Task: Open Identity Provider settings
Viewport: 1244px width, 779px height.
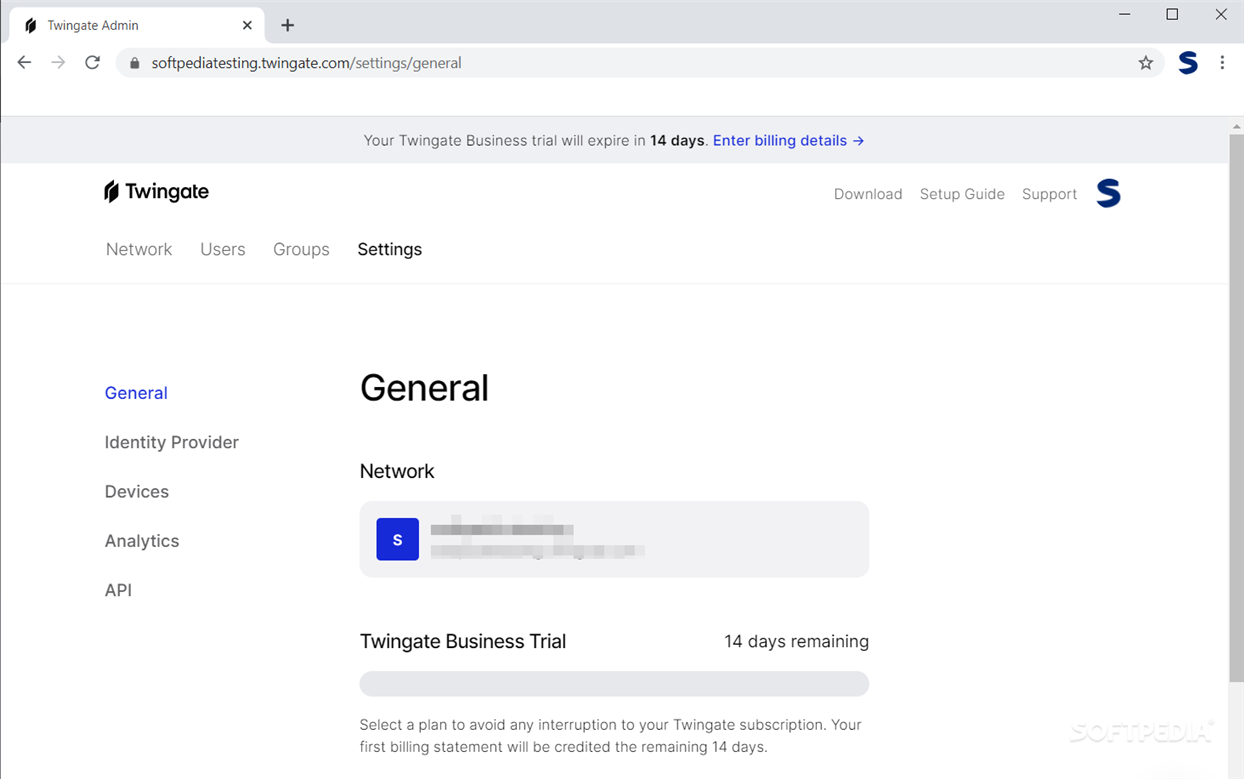Action: (x=172, y=442)
